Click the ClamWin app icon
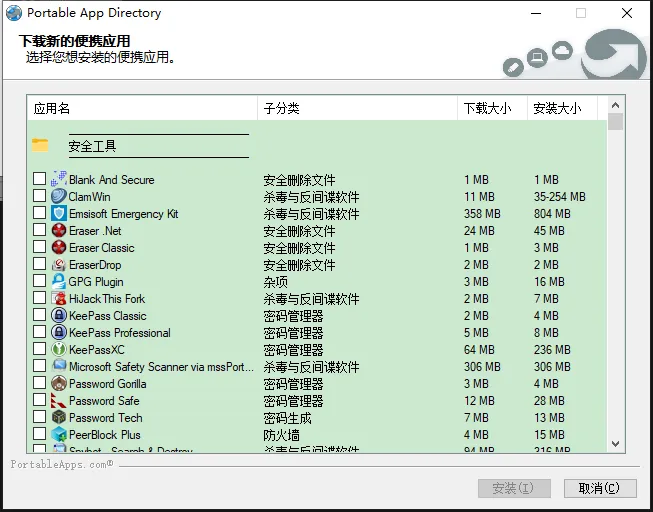Viewport: 653px width, 512px height. tap(59, 196)
